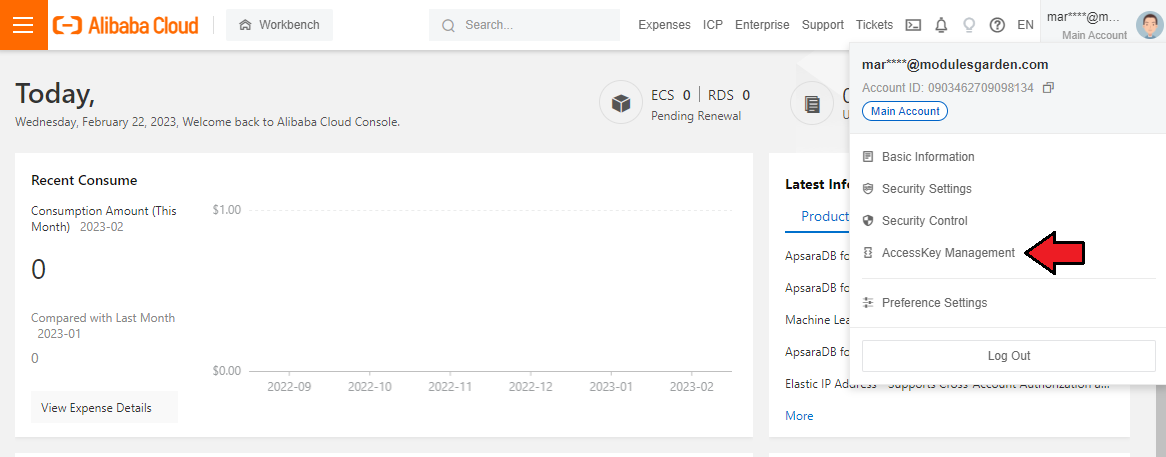Click the ECS 0 counter

pos(671,95)
